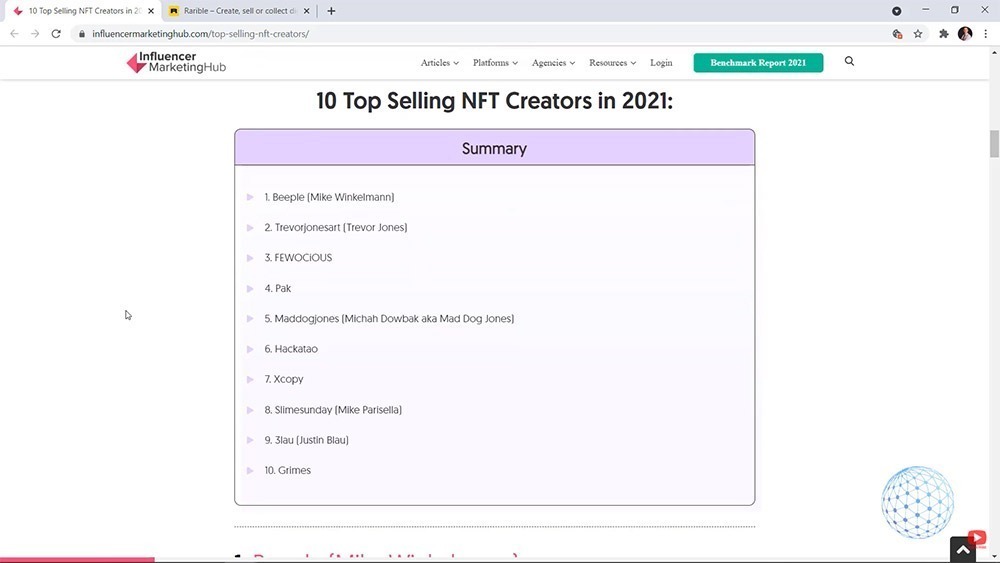Close the Rarible tab
The height and width of the screenshot is (563, 1000).
307,11
